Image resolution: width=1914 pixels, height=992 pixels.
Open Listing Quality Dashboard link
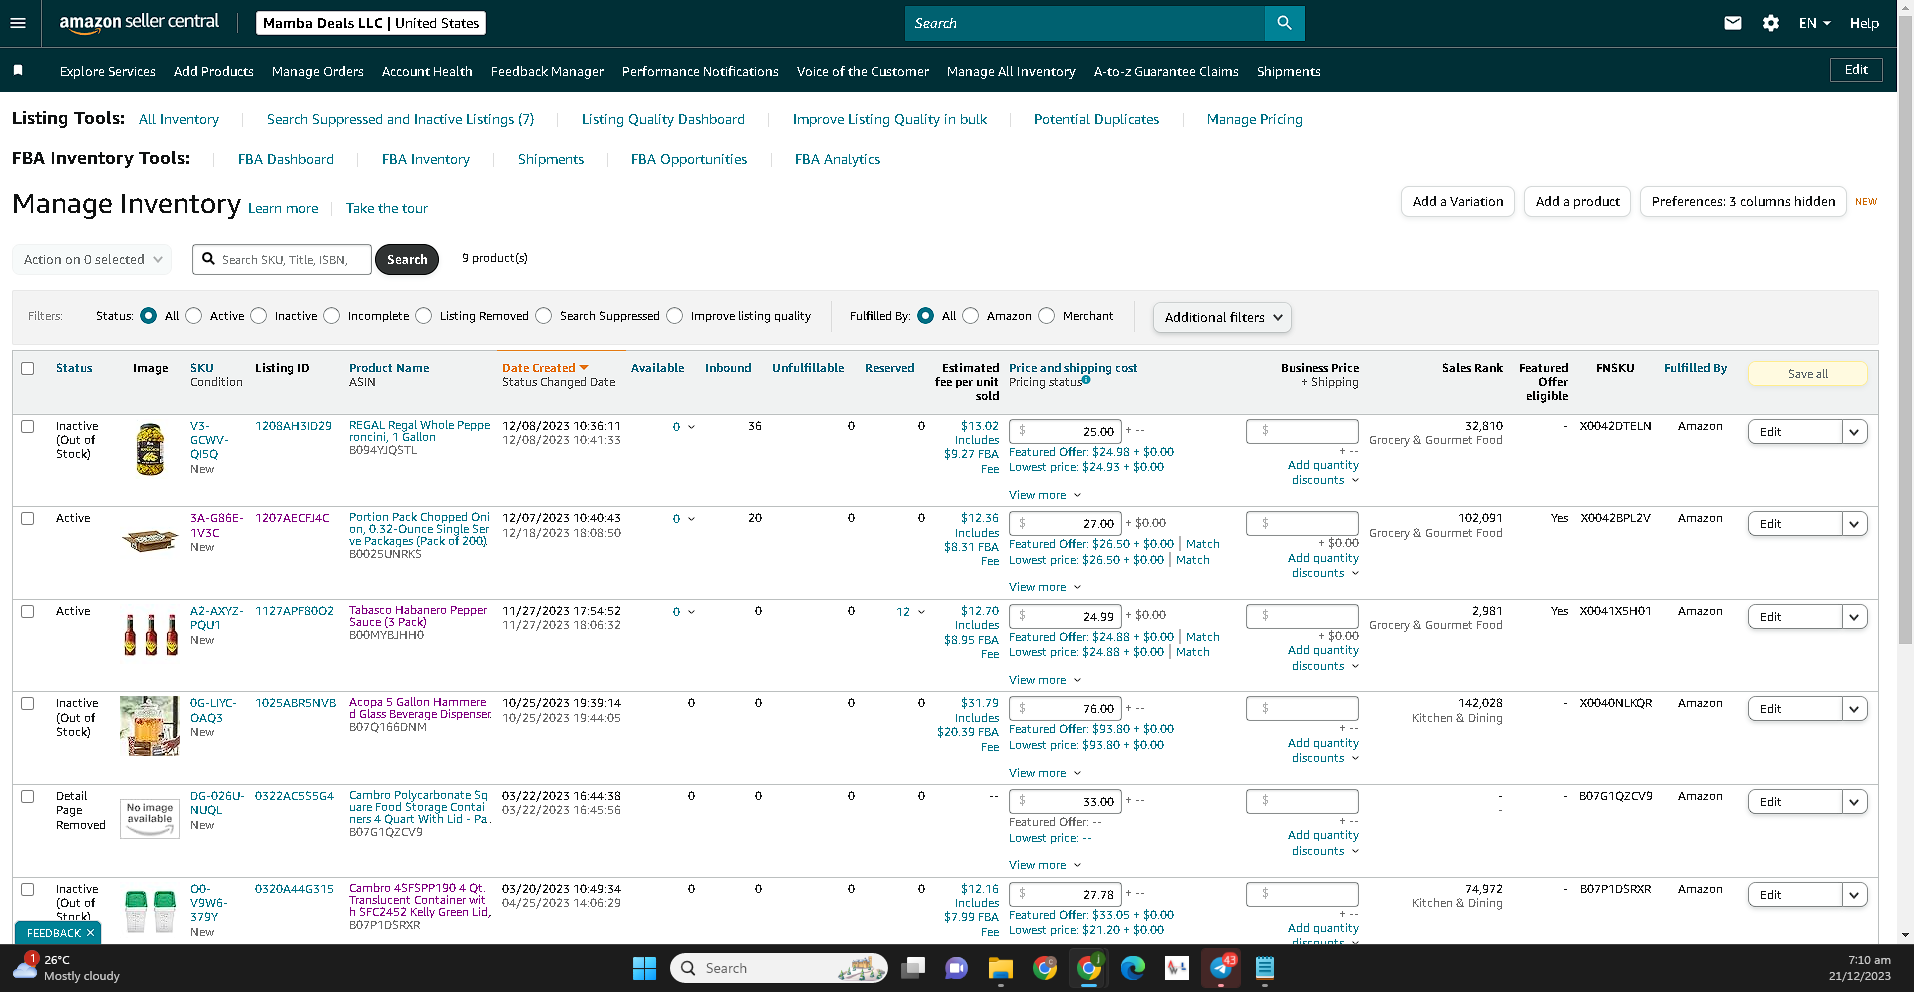click(x=663, y=119)
